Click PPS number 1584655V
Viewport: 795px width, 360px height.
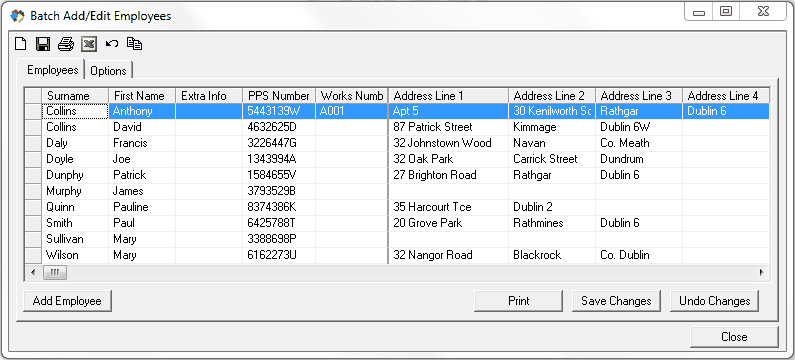coord(279,175)
